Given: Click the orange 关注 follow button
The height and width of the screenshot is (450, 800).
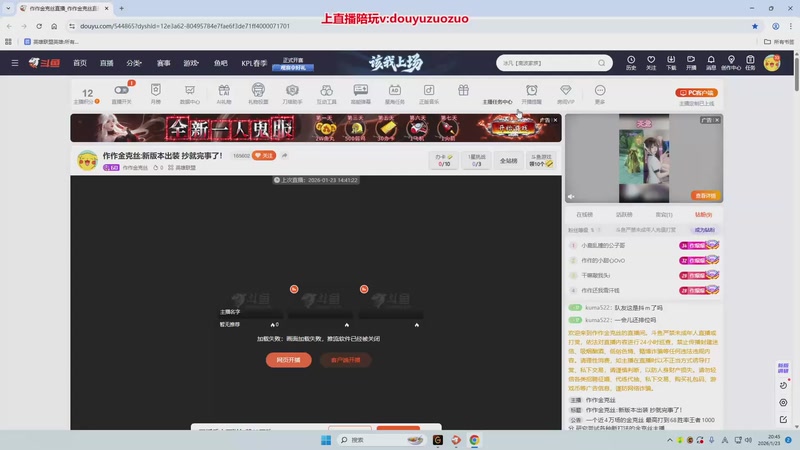Looking at the screenshot, I should click(264, 156).
